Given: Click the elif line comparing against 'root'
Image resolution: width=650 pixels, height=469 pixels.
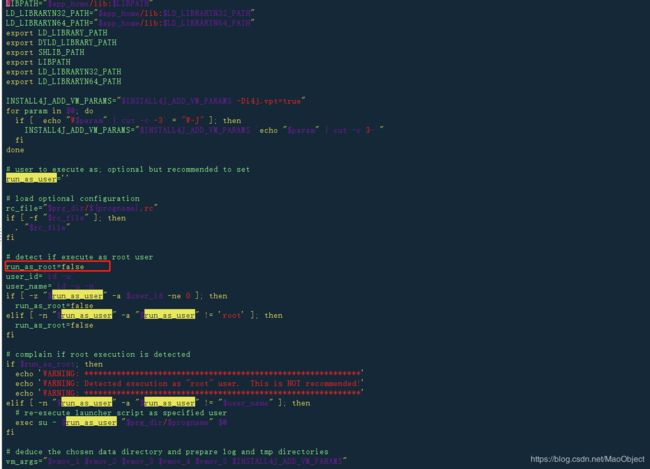Looking at the screenshot, I should pyautogui.click(x=144, y=316).
